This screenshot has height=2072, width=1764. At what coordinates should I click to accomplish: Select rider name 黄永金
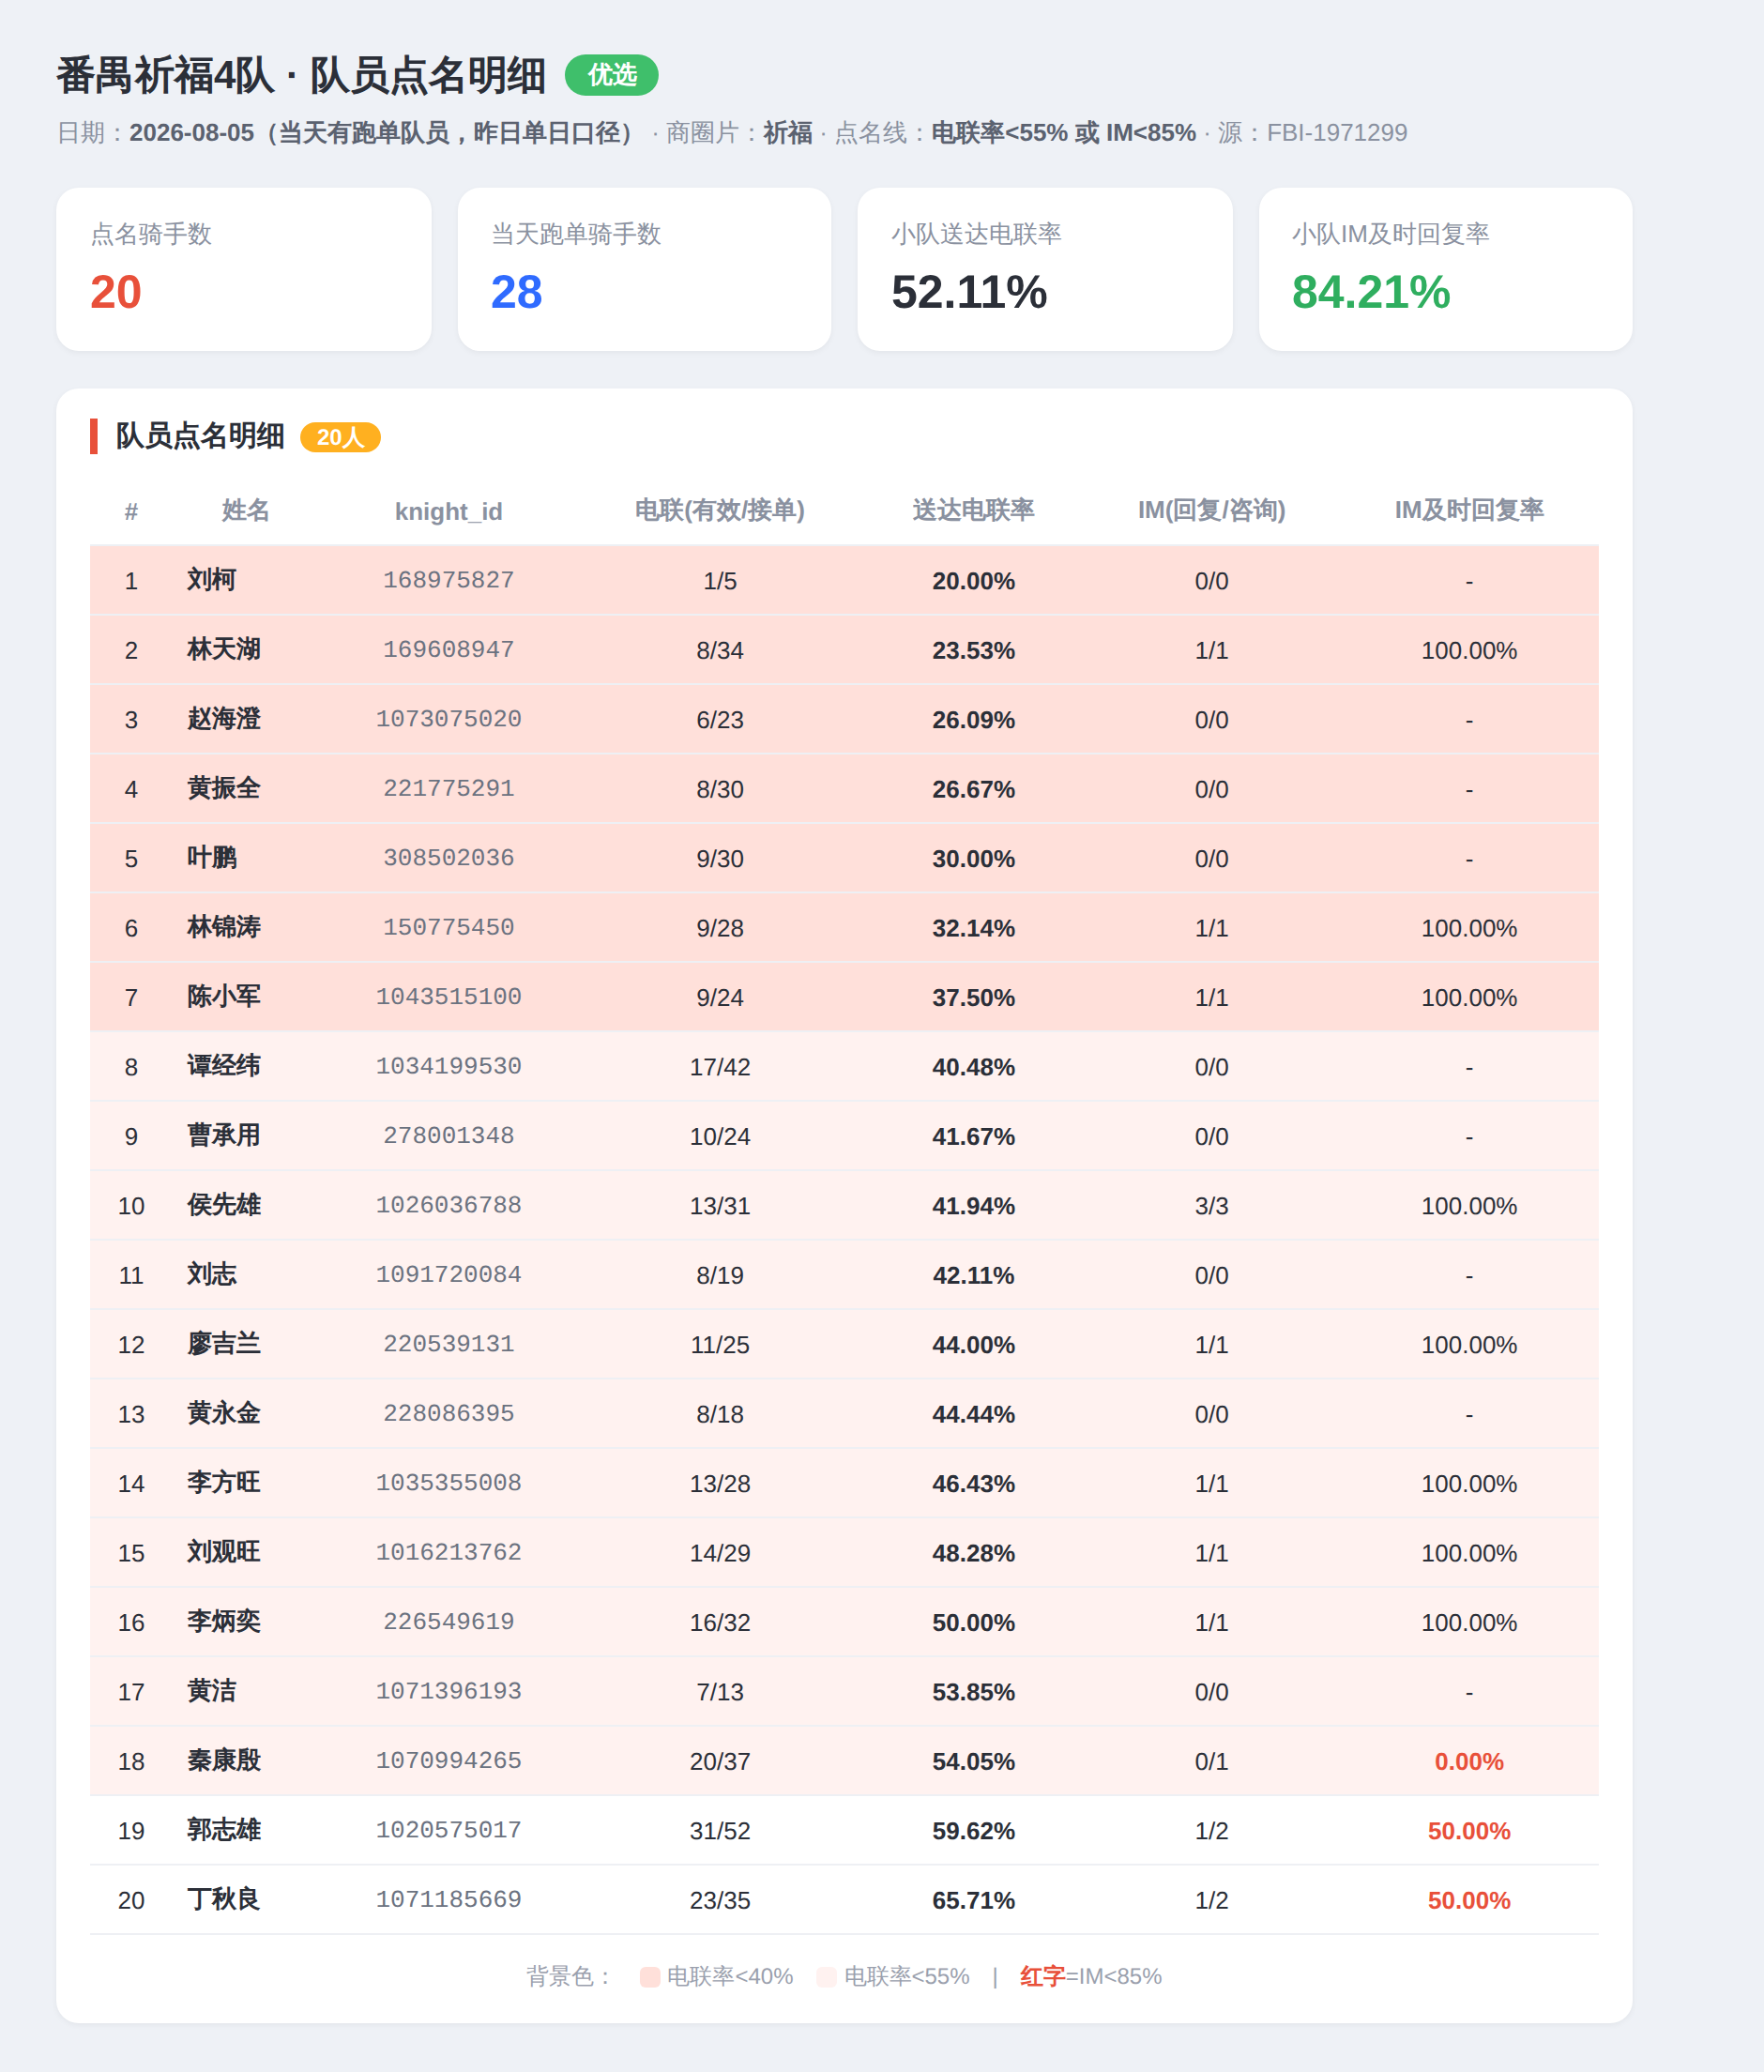click(x=224, y=1414)
